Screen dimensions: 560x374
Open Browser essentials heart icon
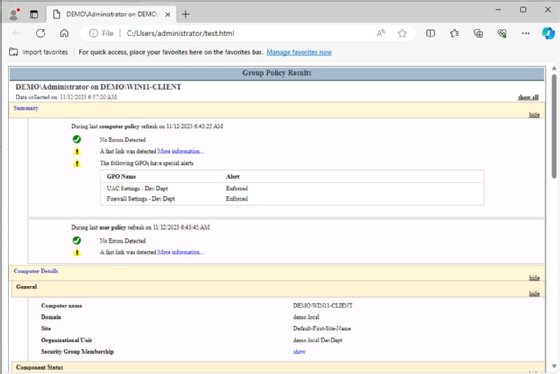click(x=502, y=33)
